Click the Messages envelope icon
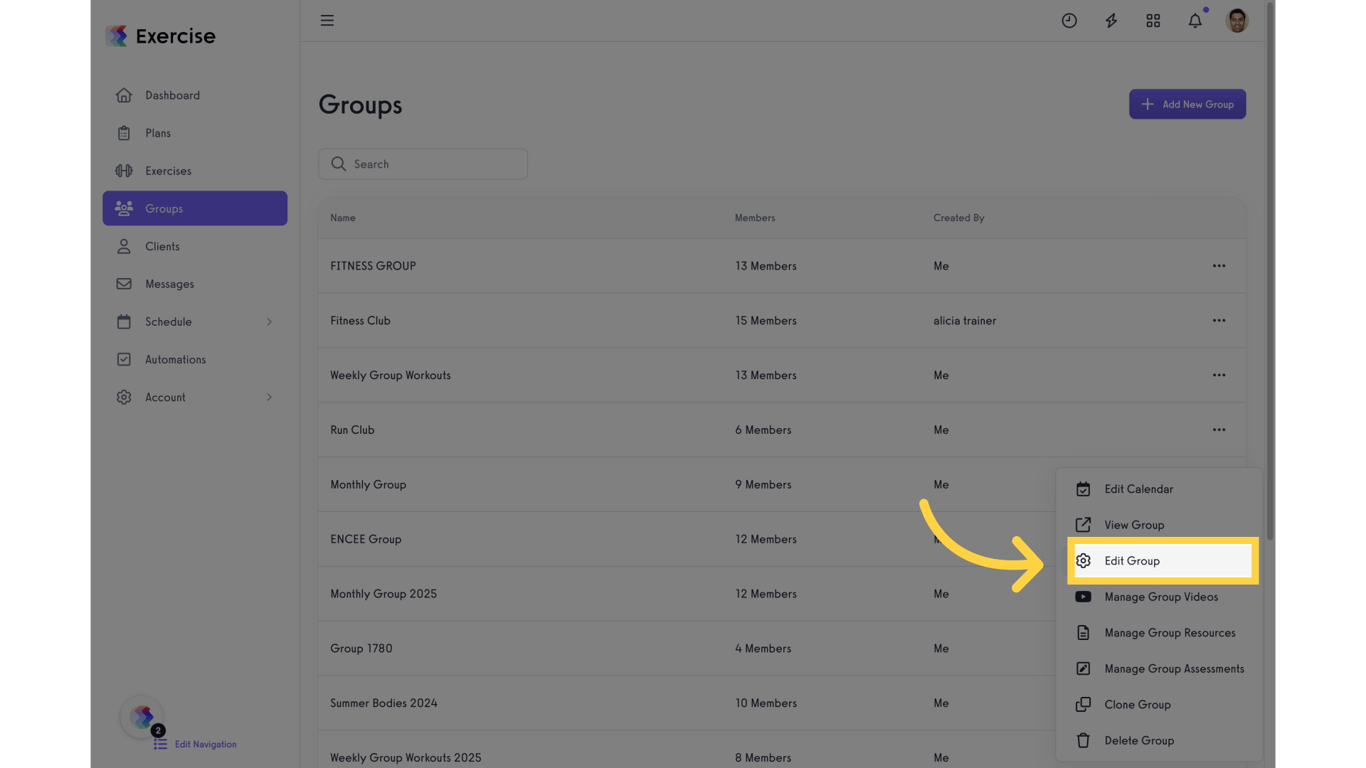This screenshot has width=1366, height=768. (x=124, y=284)
